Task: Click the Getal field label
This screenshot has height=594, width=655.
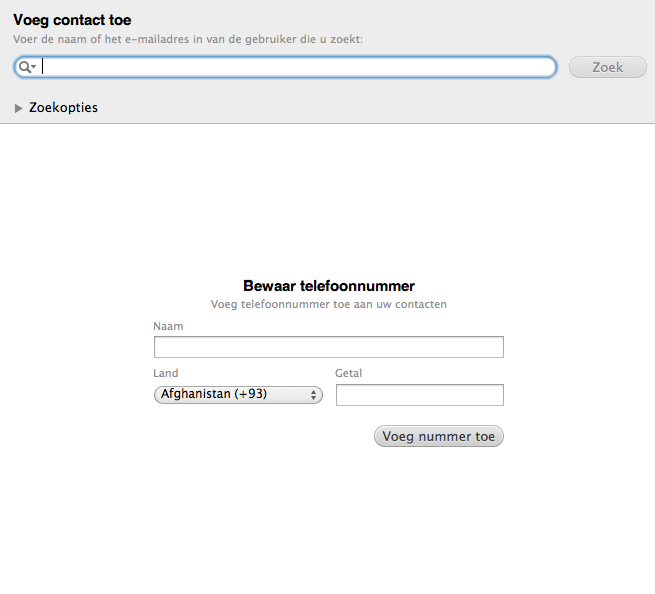Action: click(349, 373)
